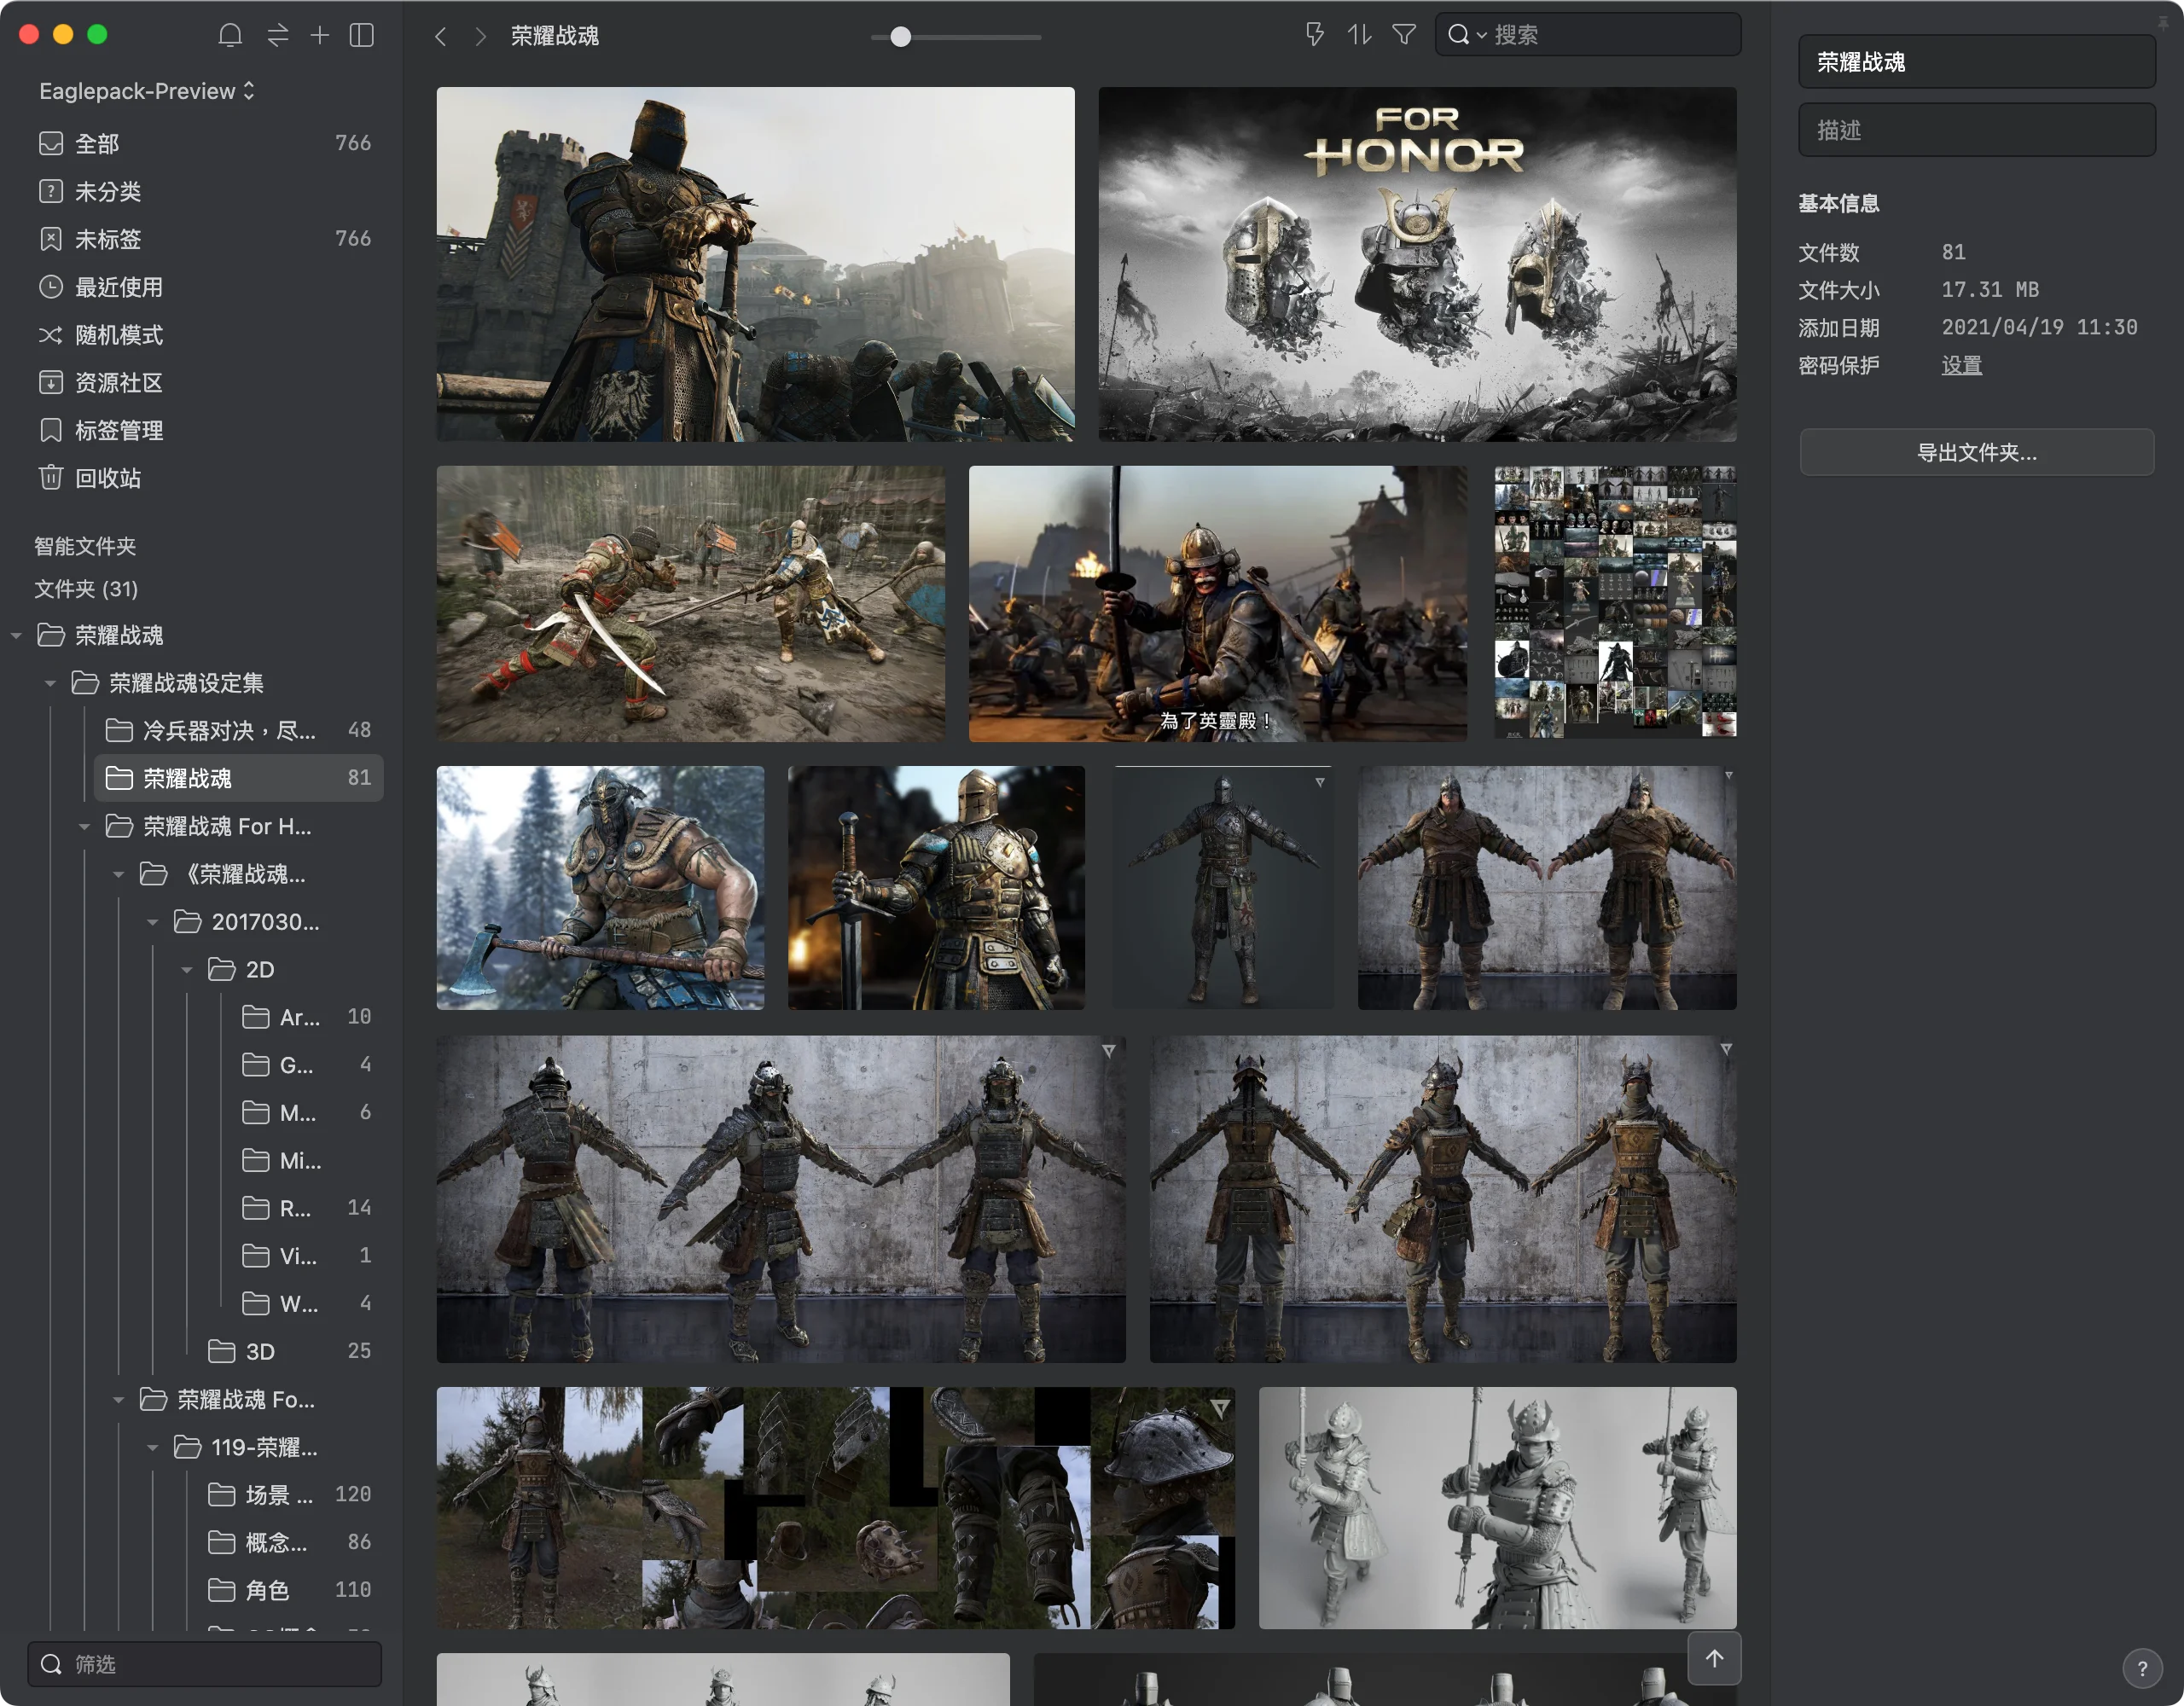
Task: Open the R... folder with 14 items
Action: point(307,1208)
